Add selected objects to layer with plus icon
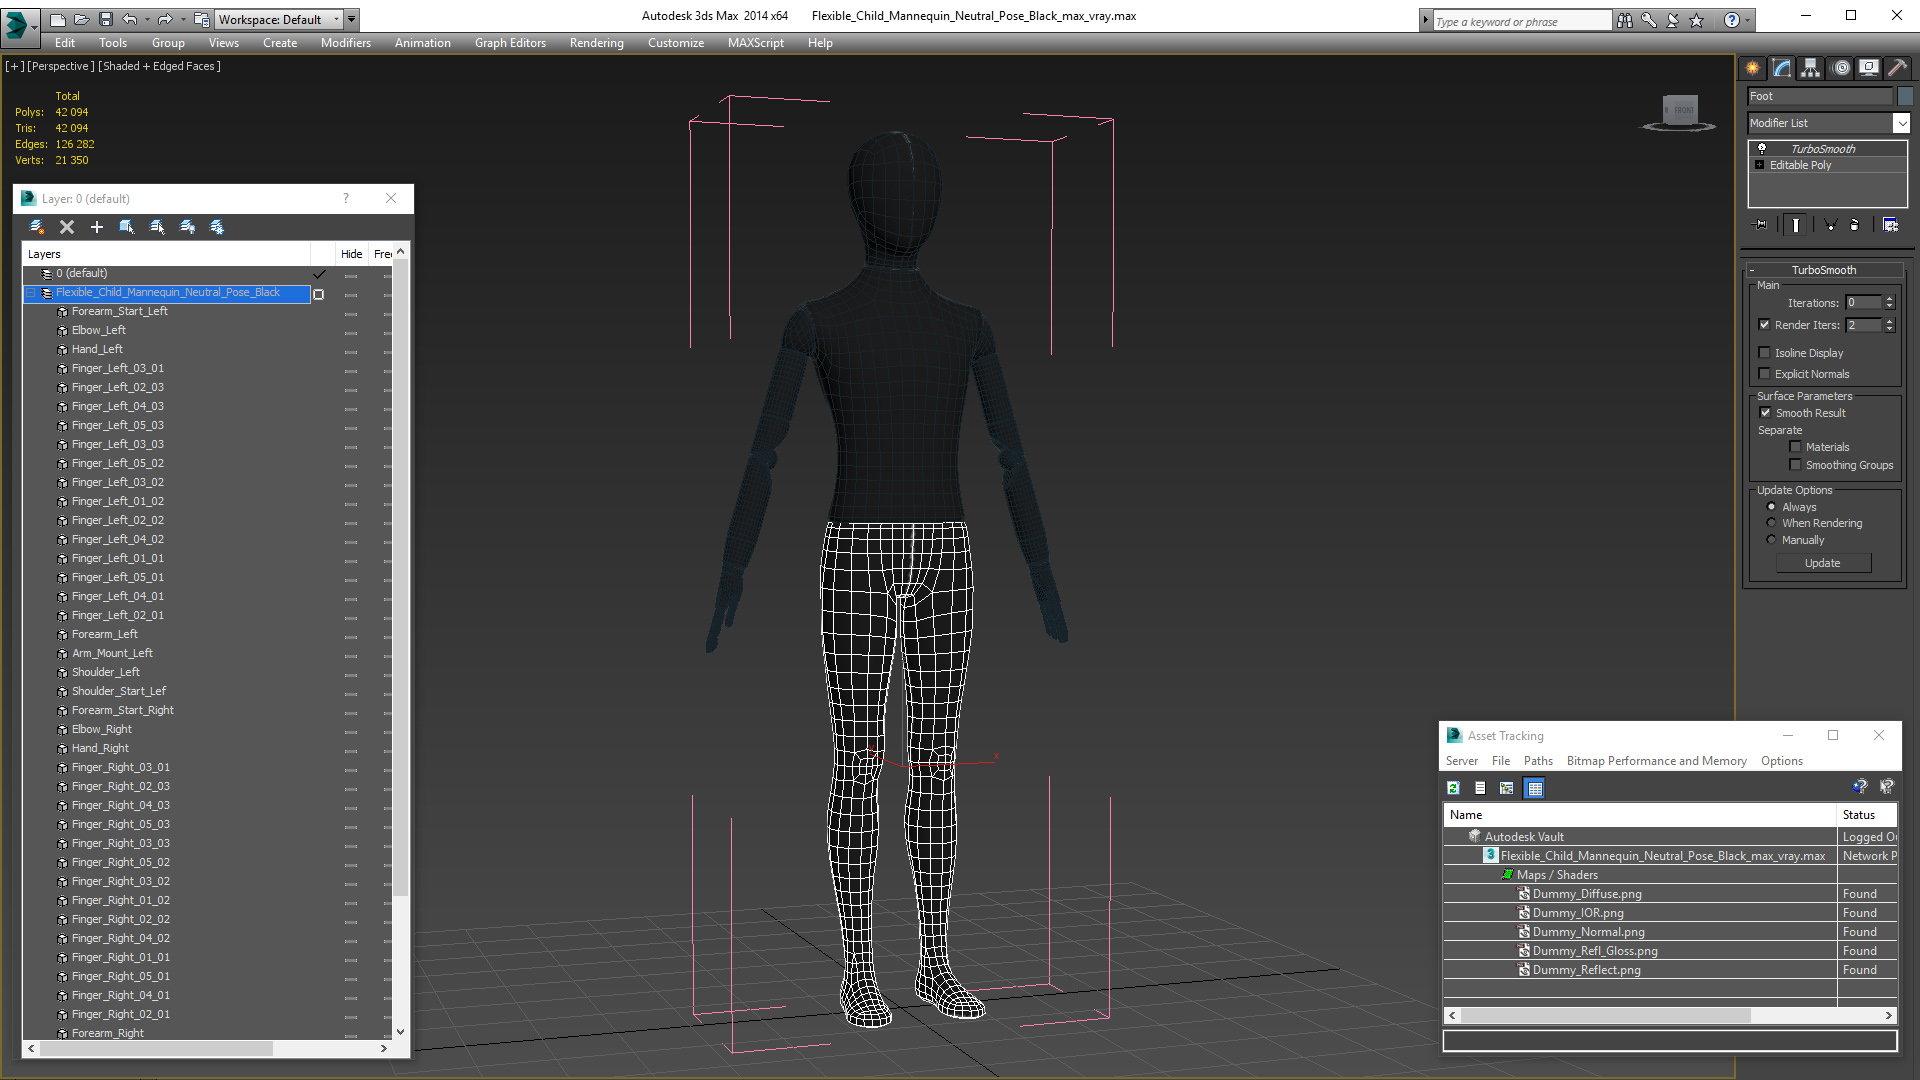The image size is (1920, 1080). (97, 227)
